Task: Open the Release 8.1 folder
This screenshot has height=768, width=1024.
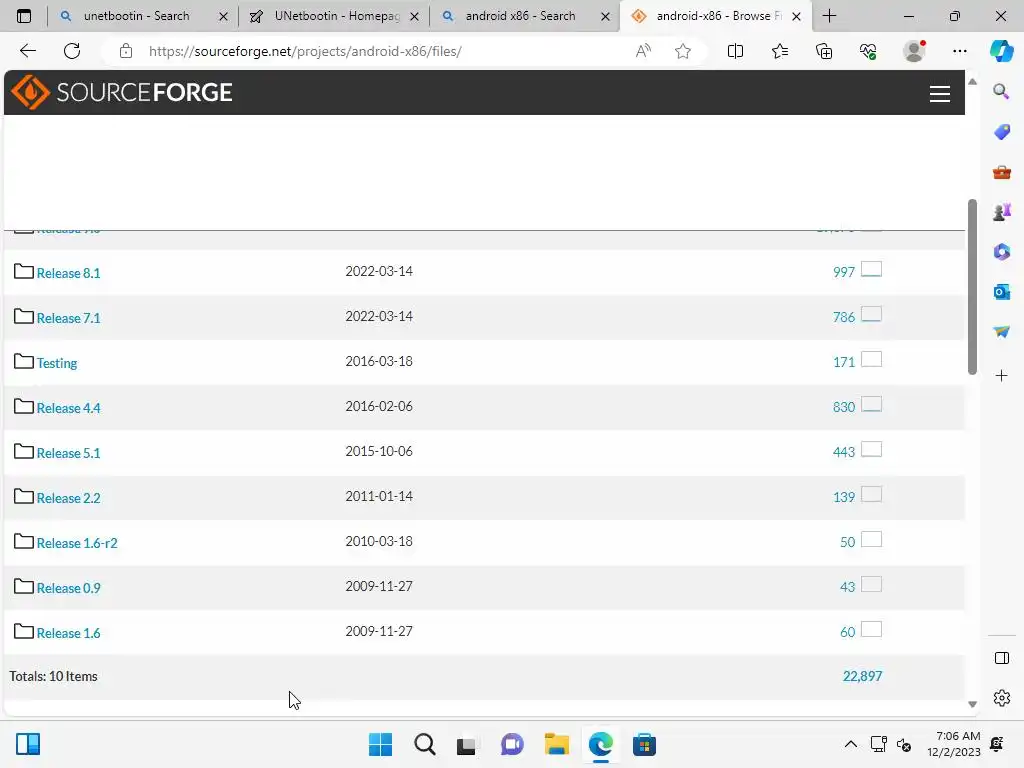Action: tap(68, 273)
